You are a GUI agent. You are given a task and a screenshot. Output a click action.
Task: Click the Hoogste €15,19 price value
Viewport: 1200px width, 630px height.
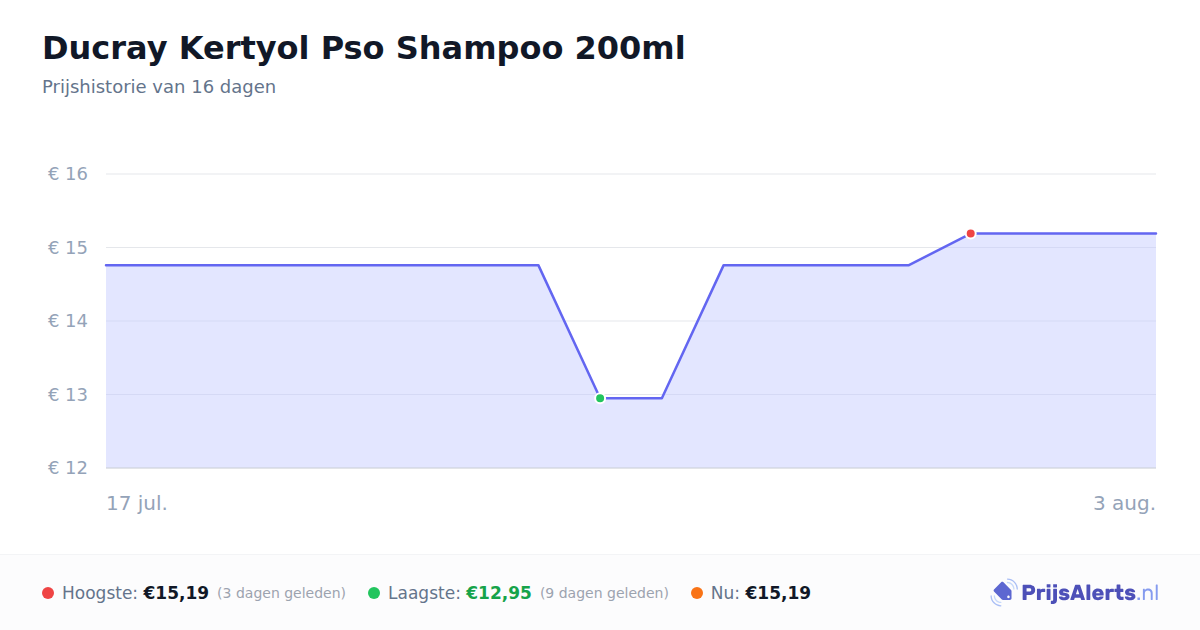click(x=176, y=593)
